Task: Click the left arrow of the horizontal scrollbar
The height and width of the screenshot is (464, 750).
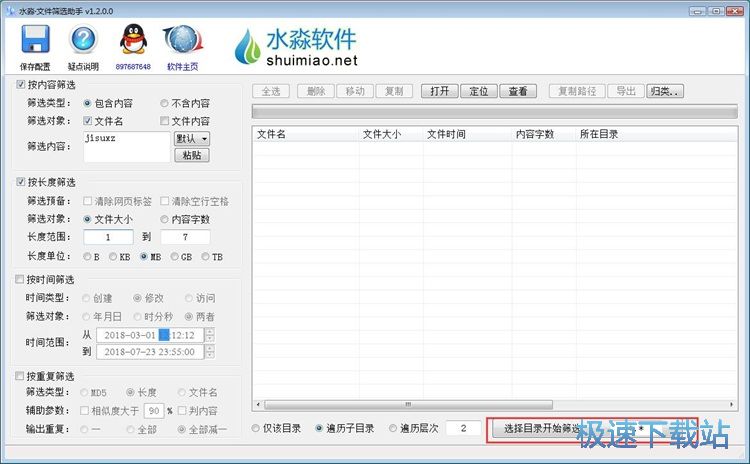Action: coord(258,405)
